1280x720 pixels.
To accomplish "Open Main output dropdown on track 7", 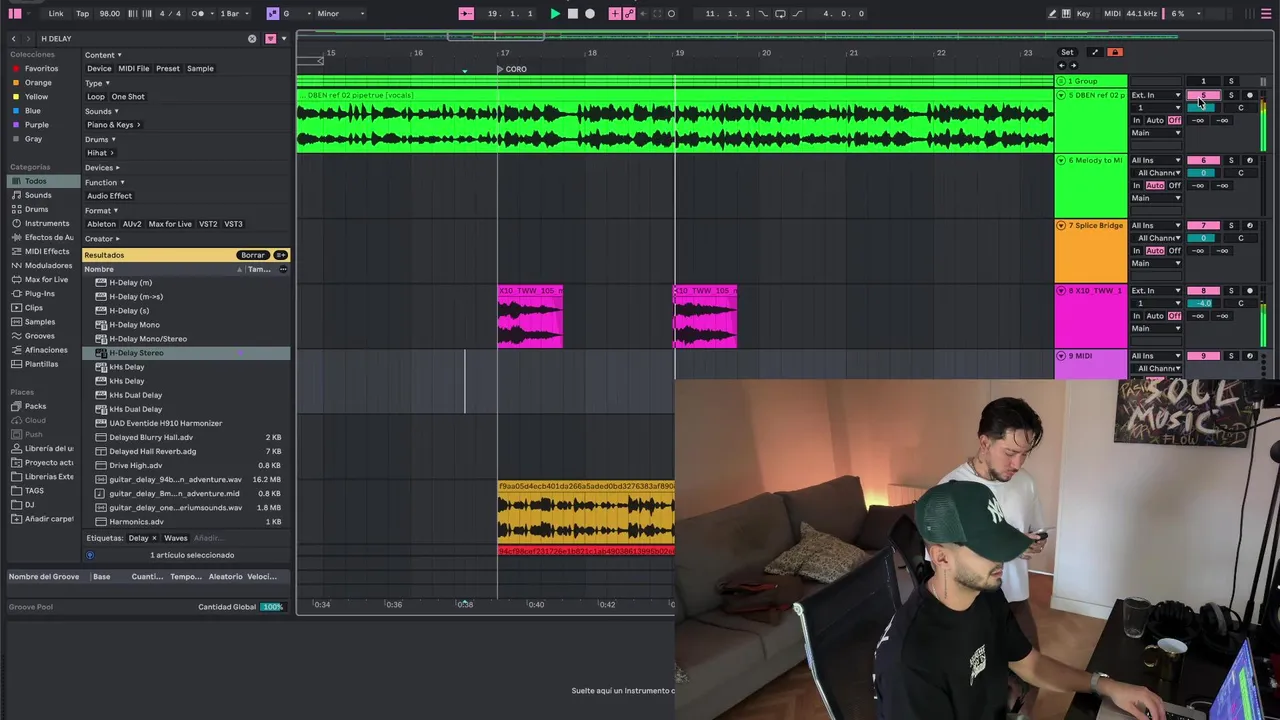I will (1155, 263).
